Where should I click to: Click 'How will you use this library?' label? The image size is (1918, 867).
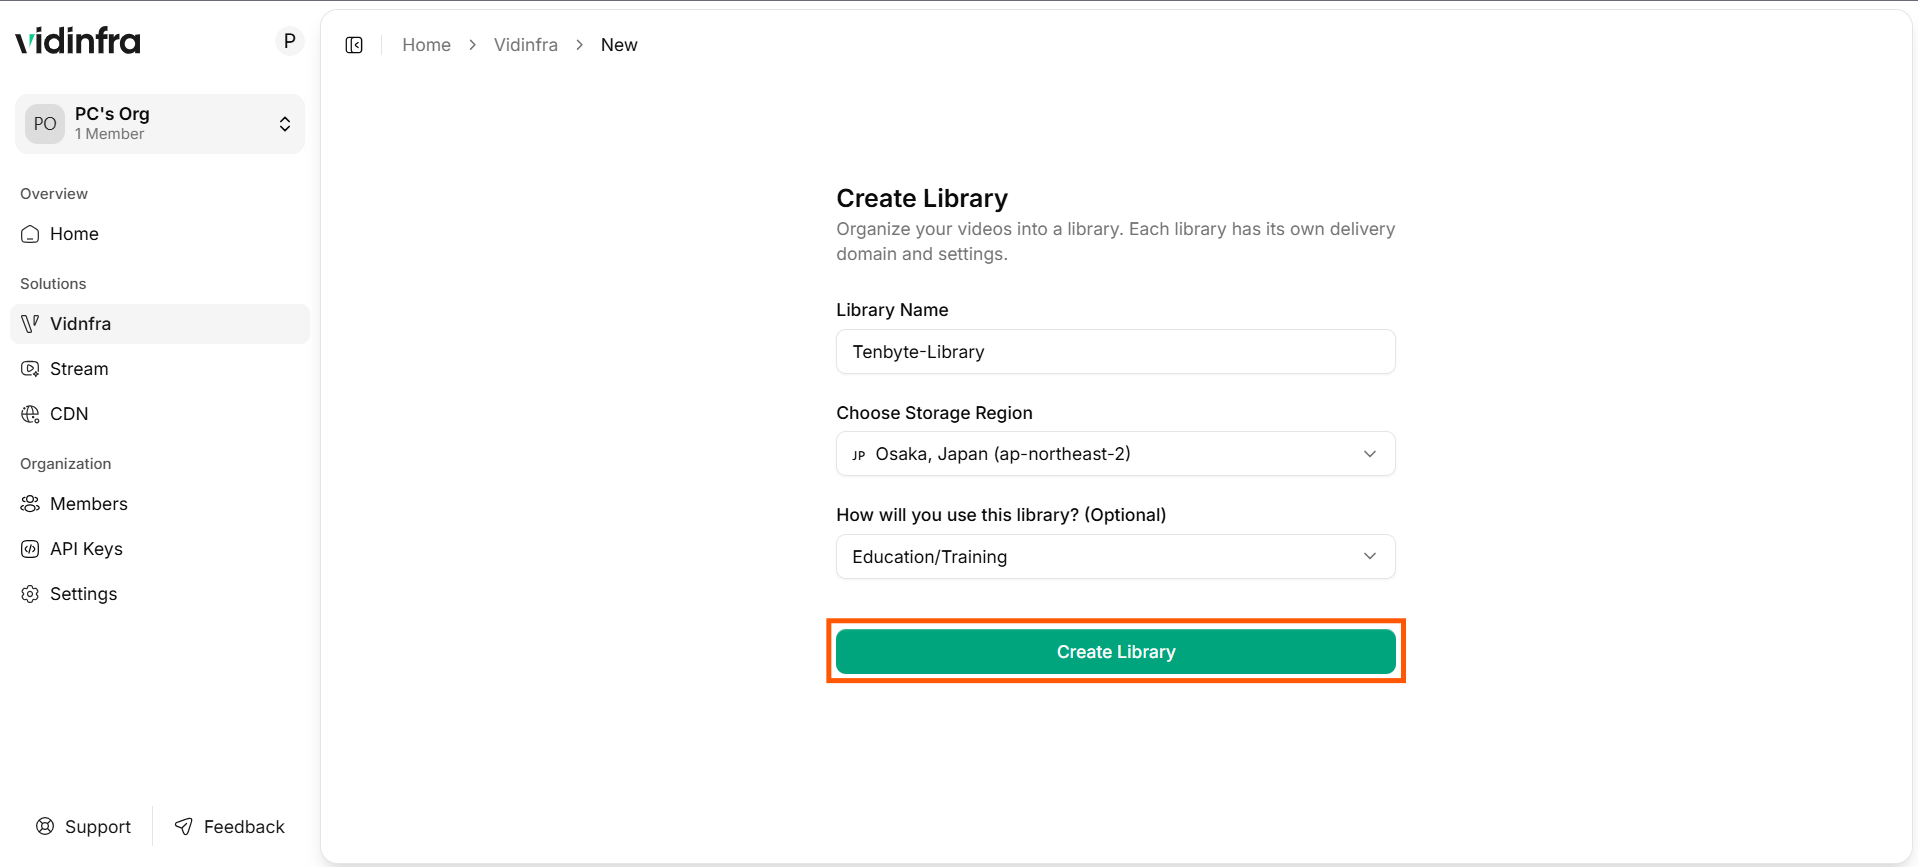coord(1001,515)
